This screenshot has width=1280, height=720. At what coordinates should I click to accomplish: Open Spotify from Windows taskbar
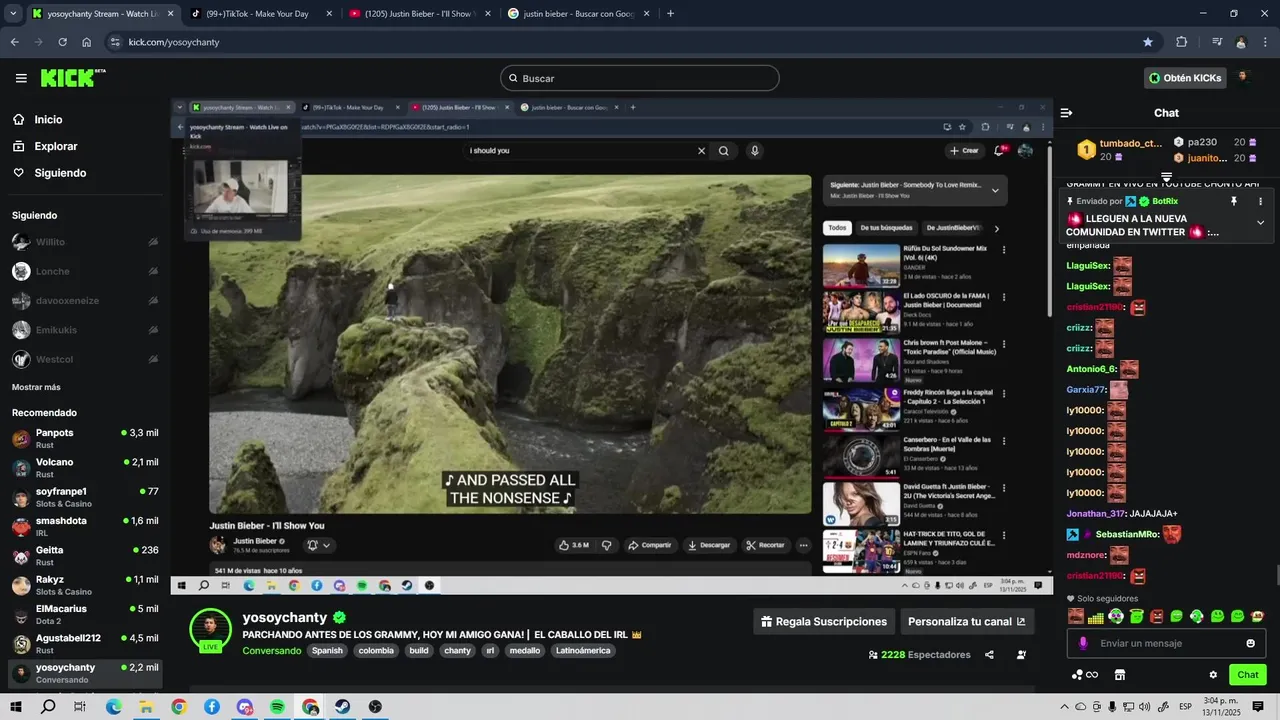pyautogui.click(x=277, y=707)
